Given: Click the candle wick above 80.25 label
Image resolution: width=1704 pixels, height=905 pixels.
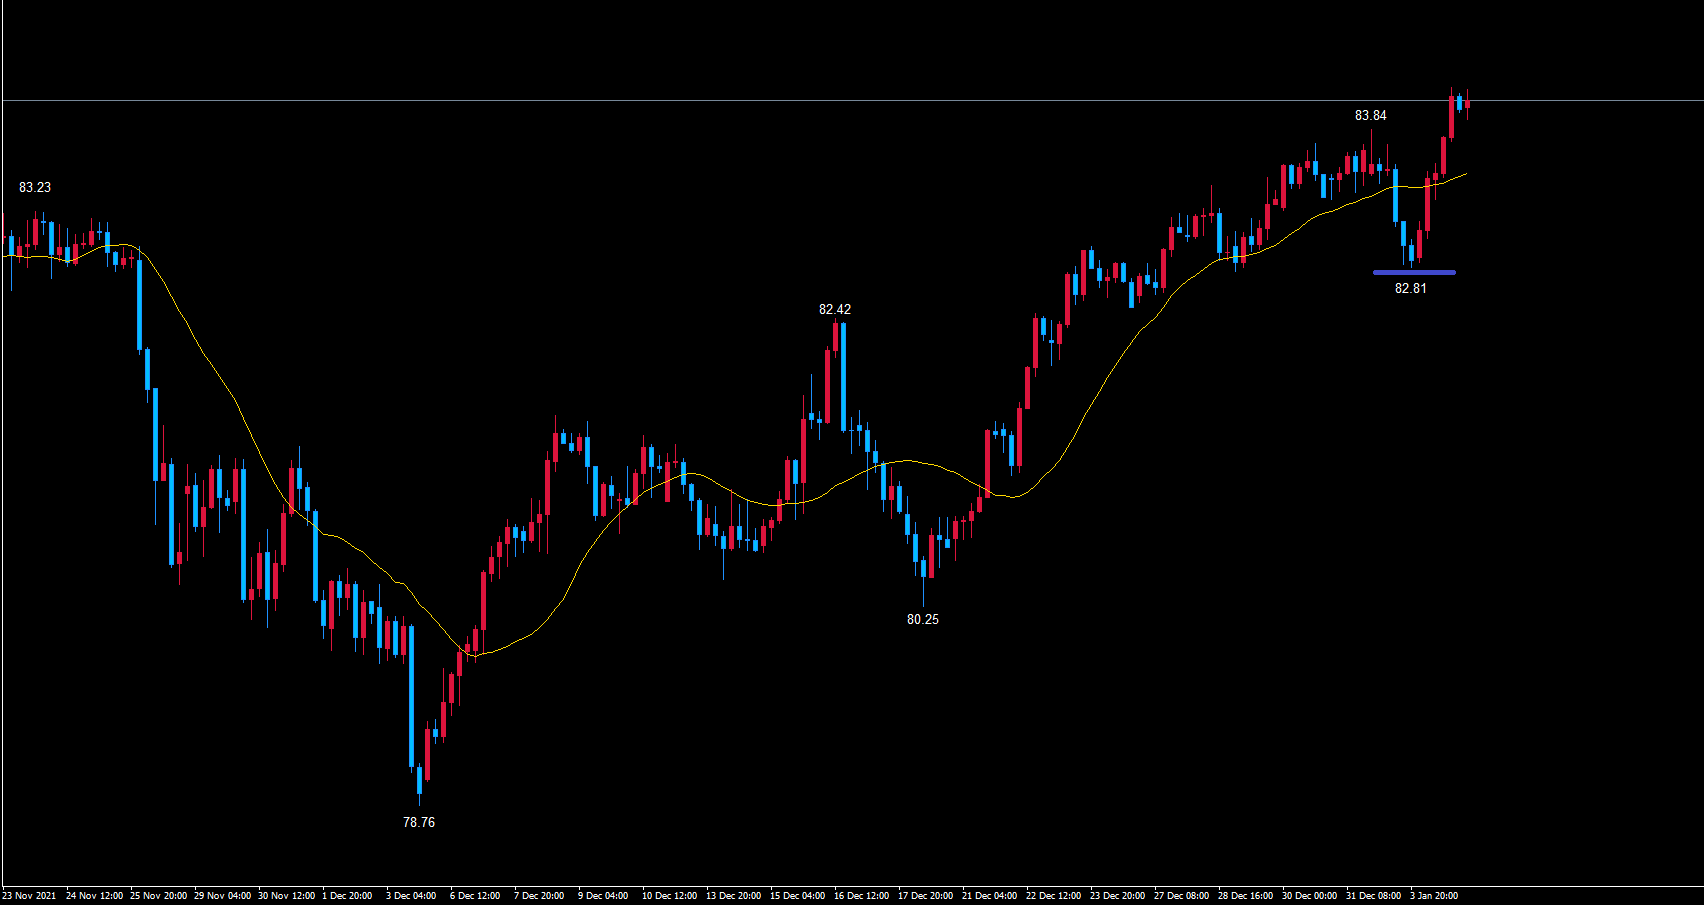Looking at the screenshot, I should [923, 590].
